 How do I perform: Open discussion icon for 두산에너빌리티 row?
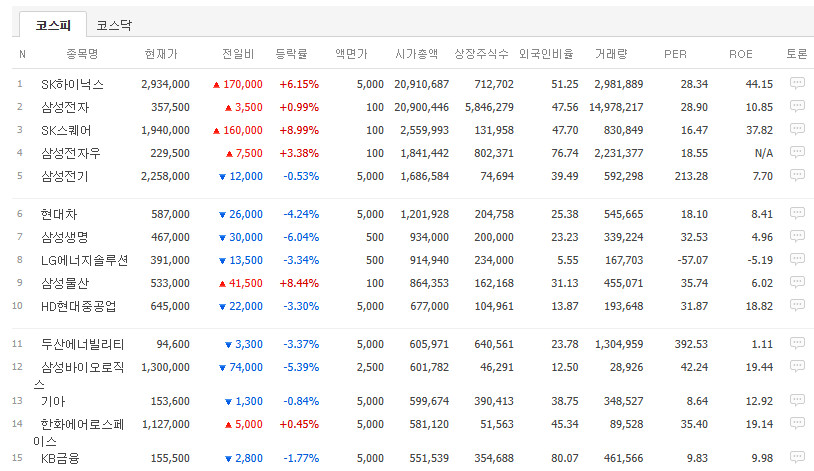tap(797, 343)
